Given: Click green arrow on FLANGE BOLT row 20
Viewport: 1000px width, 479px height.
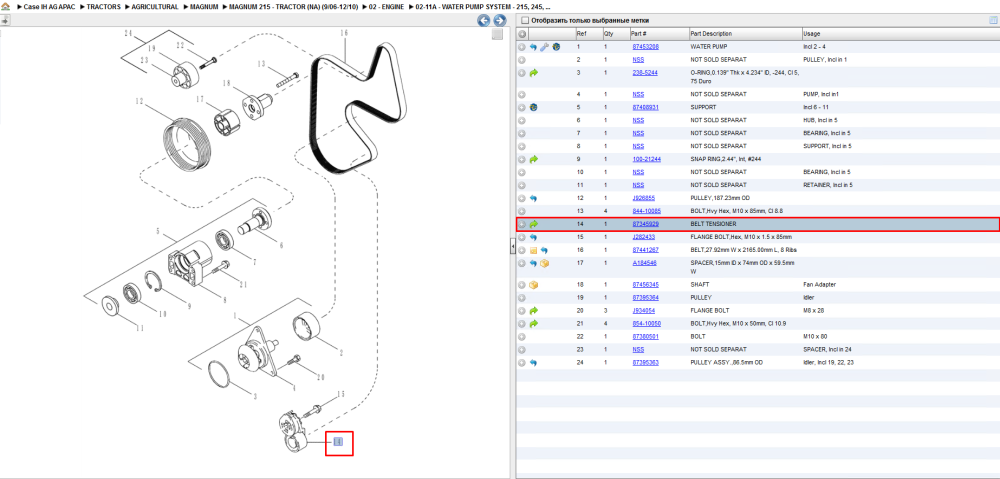Looking at the screenshot, I should point(534,311).
